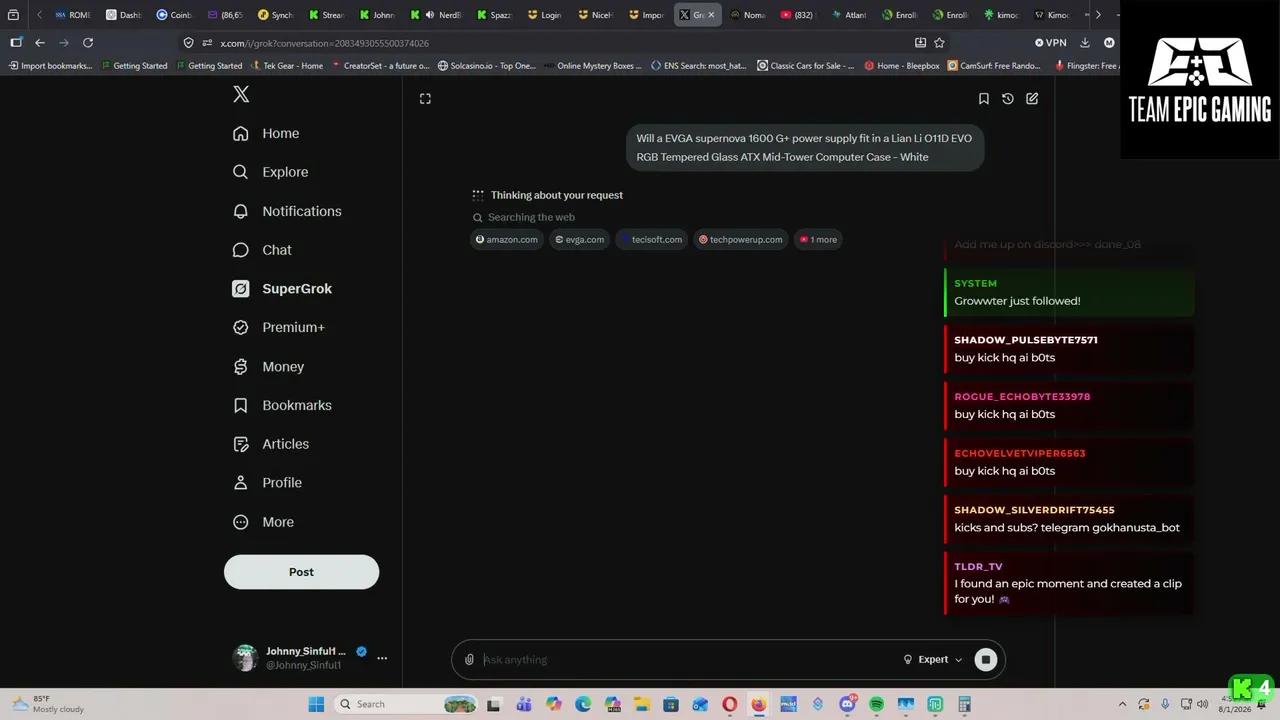Click 'Thinking about your request' status

(x=557, y=195)
